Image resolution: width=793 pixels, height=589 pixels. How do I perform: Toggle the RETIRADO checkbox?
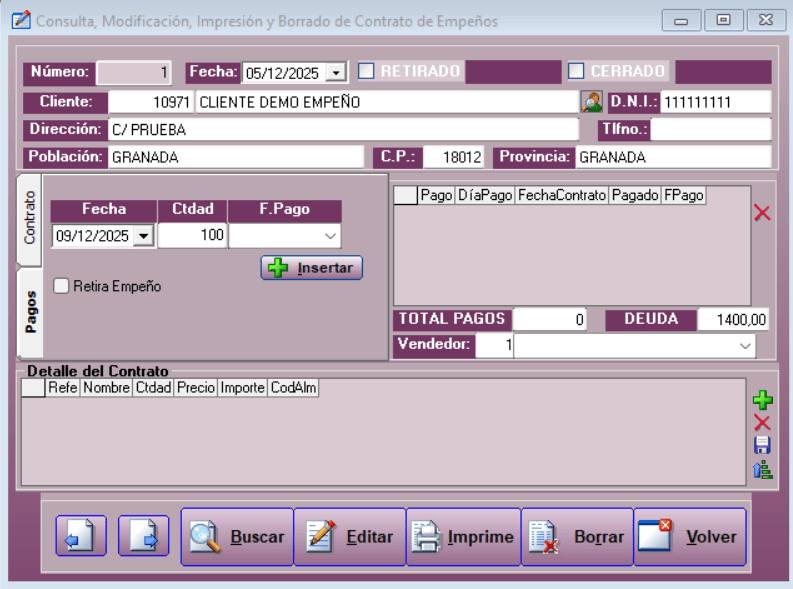point(367,71)
